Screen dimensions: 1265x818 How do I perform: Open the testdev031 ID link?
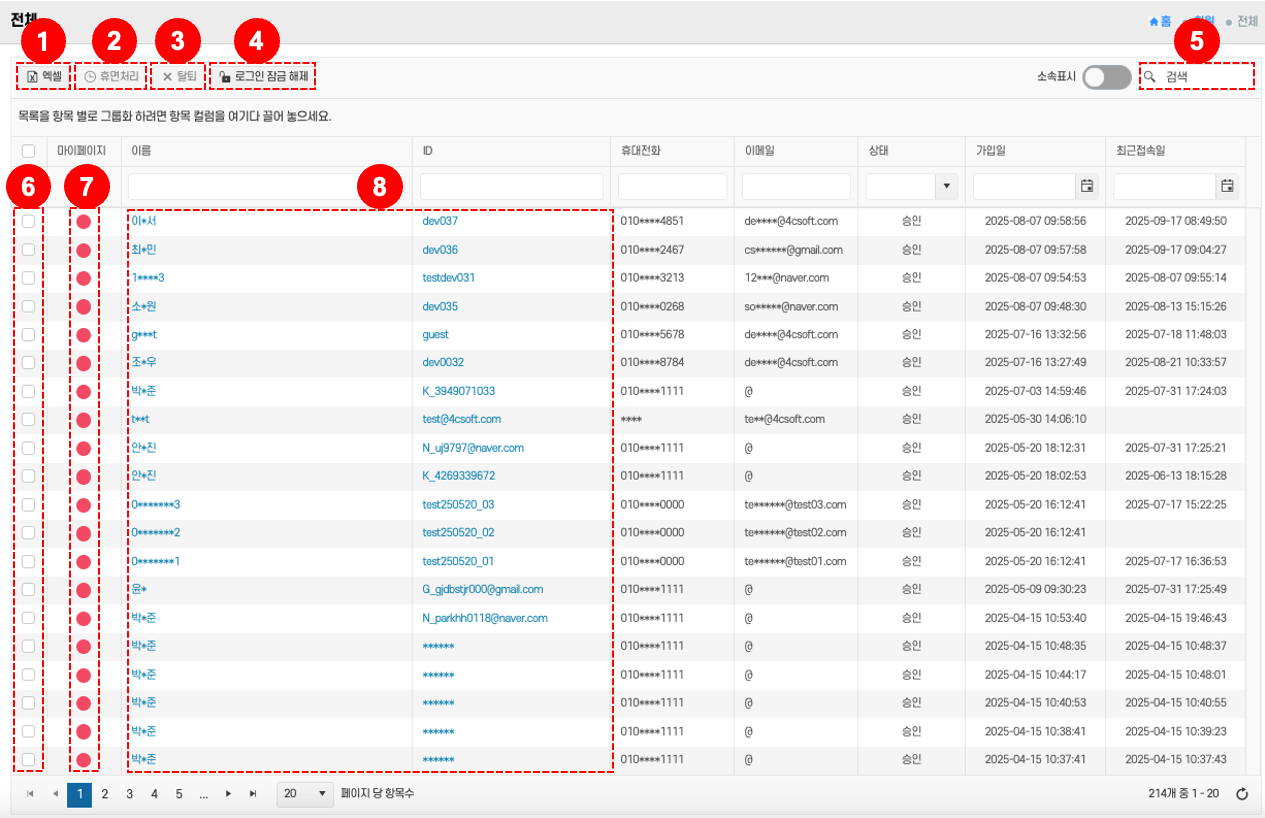pyautogui.click(x=448, y=278)
